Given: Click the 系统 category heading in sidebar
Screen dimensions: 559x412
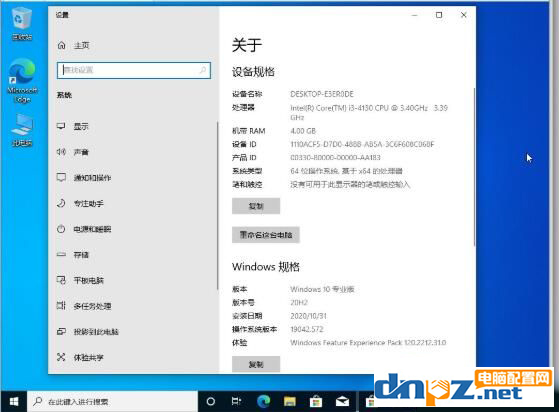Looking at the screenshot, I should click(x=64, y=95).
